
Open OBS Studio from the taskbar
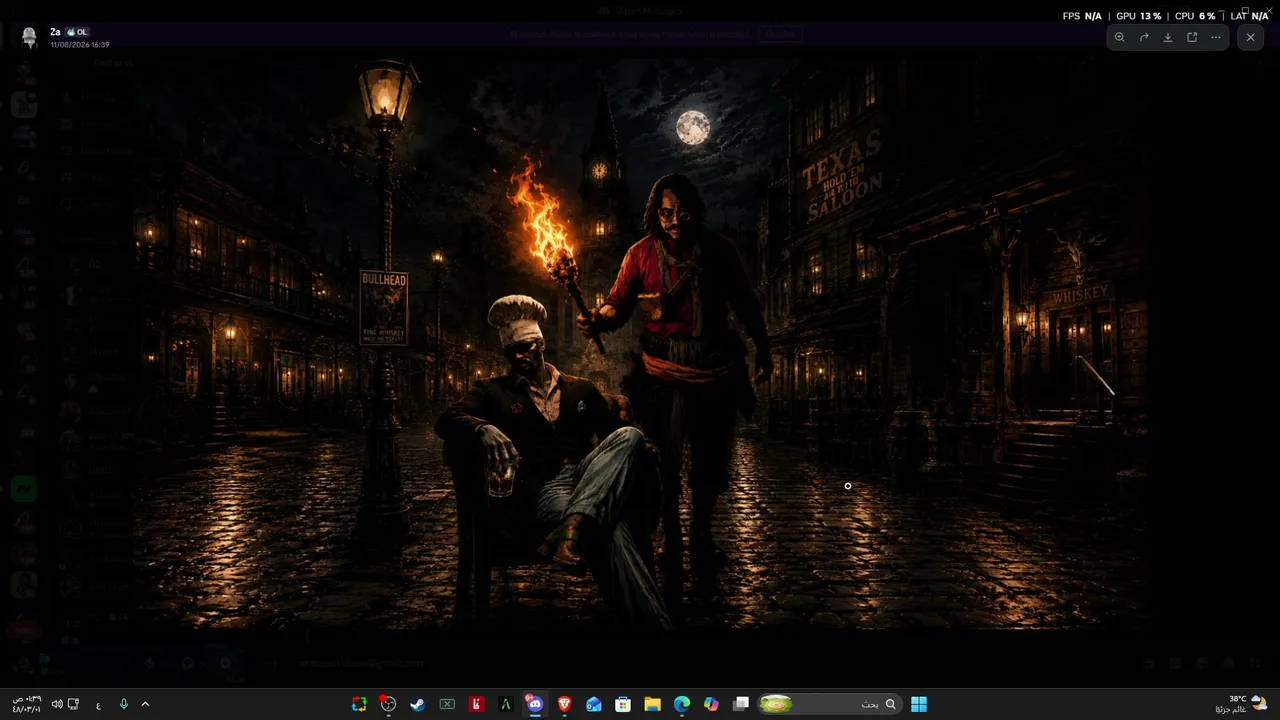click(x=388, y=704)
